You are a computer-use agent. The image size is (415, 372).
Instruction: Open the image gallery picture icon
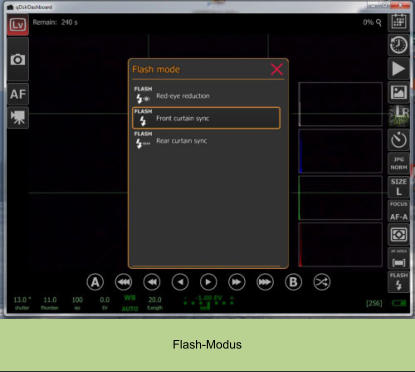tap(399, 92)
